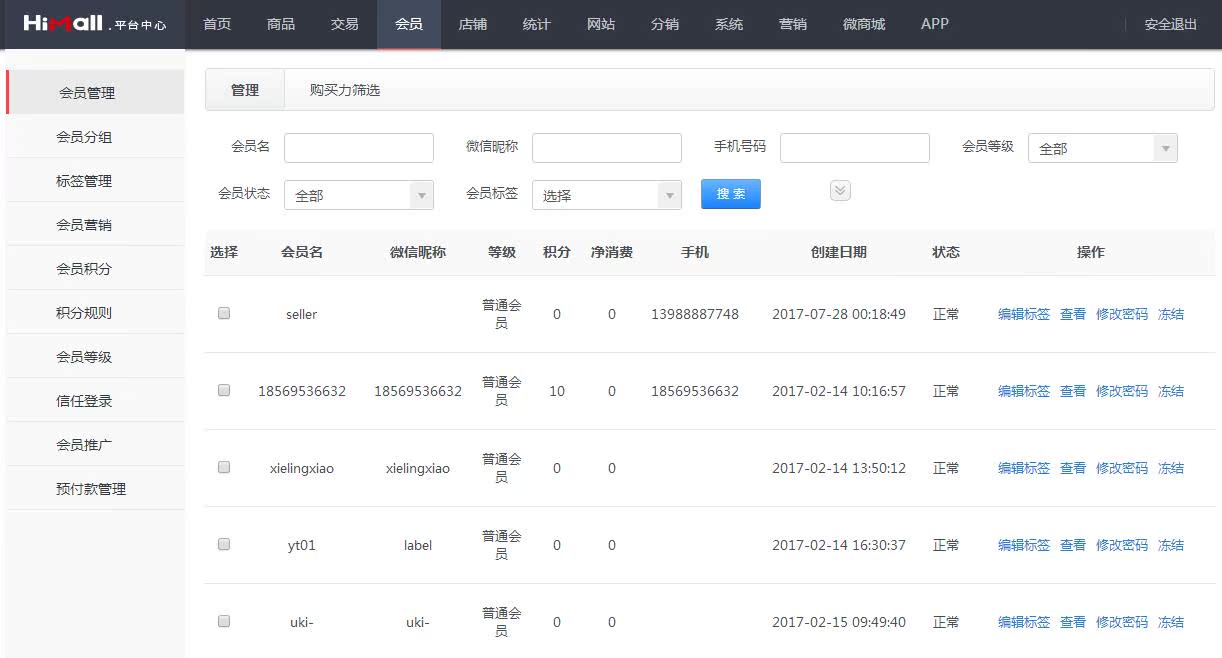Select 会员分组 in the sidebar
The width and height of the screenshot is (1222, 658).
pyautogui.click(x=95, y=136)
